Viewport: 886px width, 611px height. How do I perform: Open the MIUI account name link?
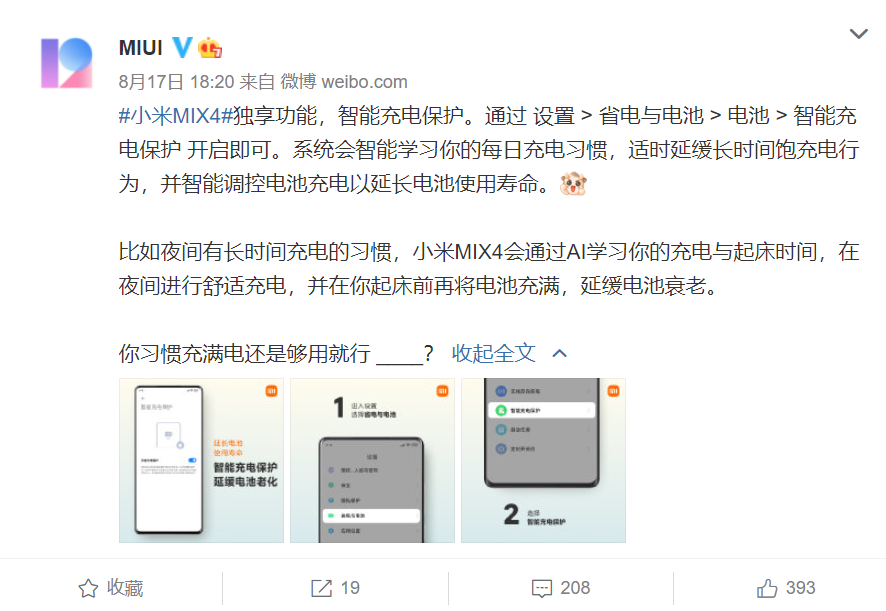coord(141,48)
